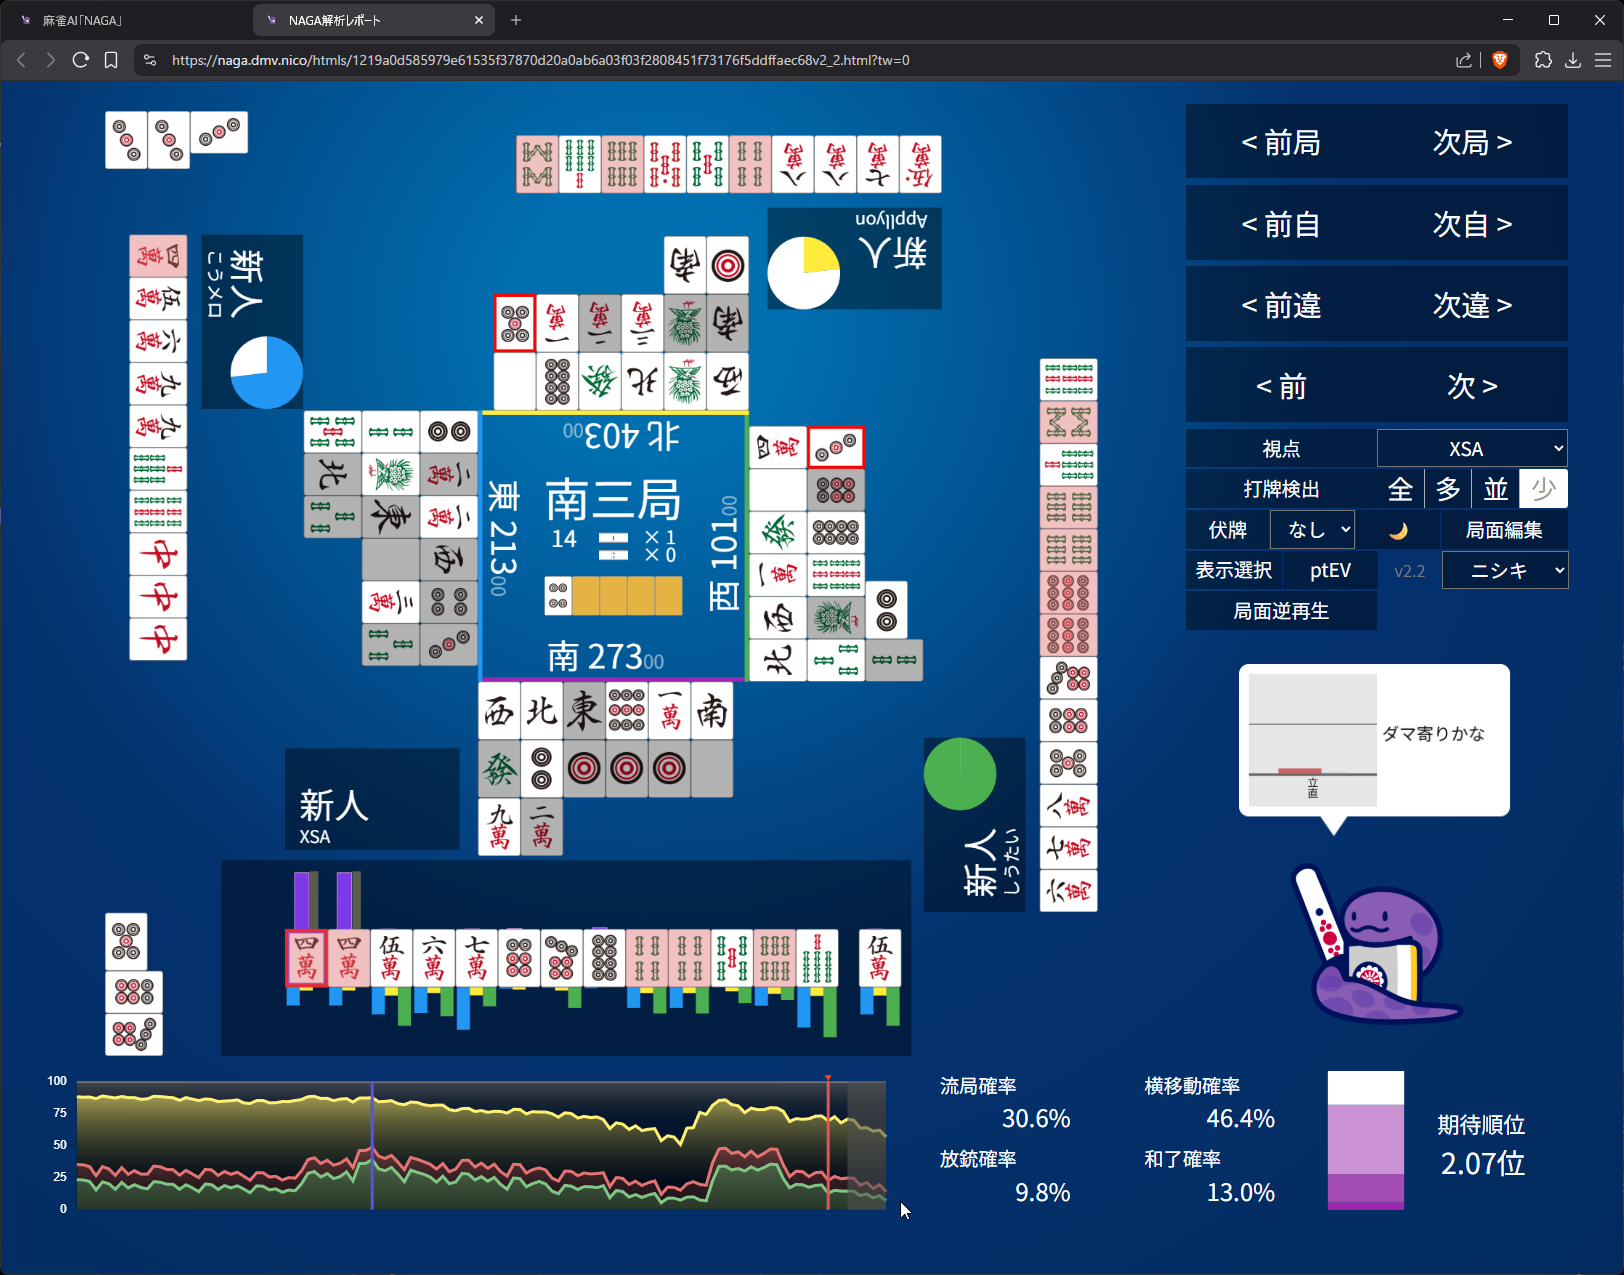Screen dimensions: 1624x1275
Task: Open the browser extensions puzzle icon
Action: [x=1543, y=60]
